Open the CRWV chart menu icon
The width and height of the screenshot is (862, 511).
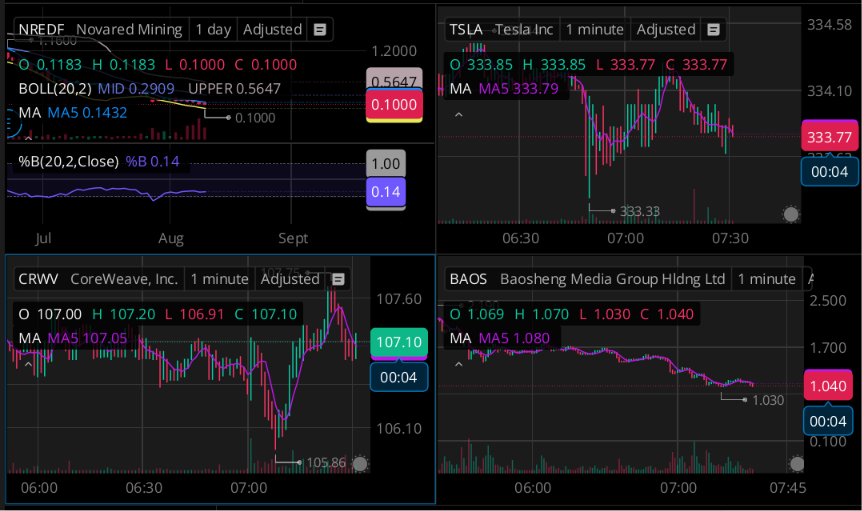338,279
